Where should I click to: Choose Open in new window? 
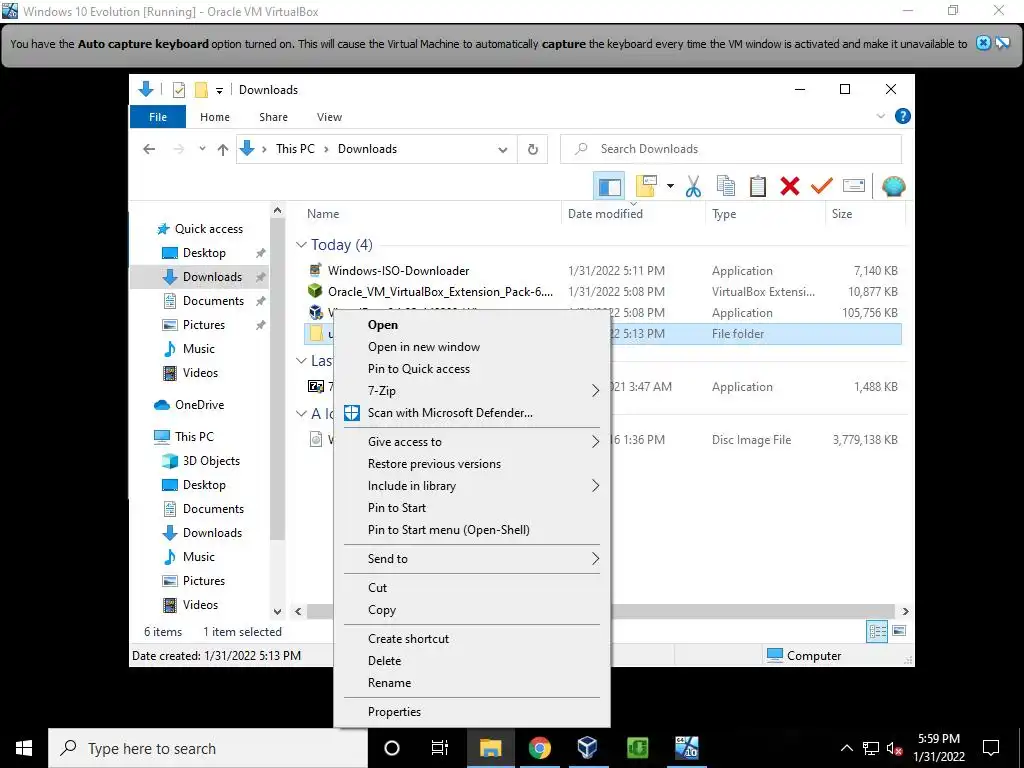pyautogui.click(x=472, y=347)
